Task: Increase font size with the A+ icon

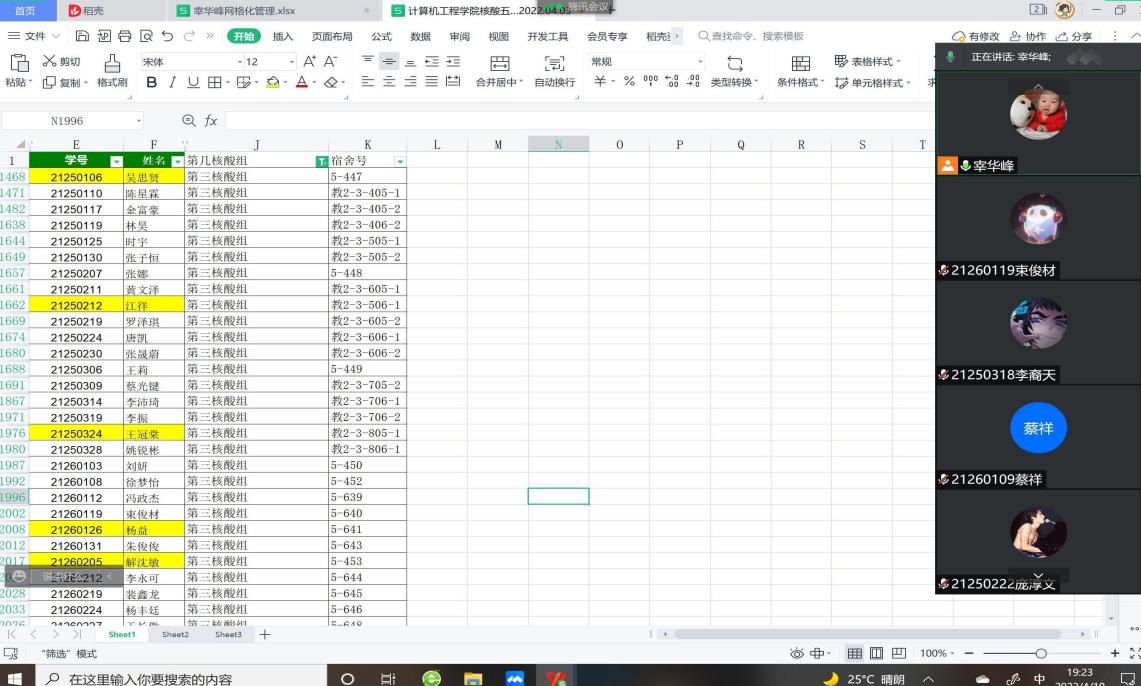Action: 309,62
